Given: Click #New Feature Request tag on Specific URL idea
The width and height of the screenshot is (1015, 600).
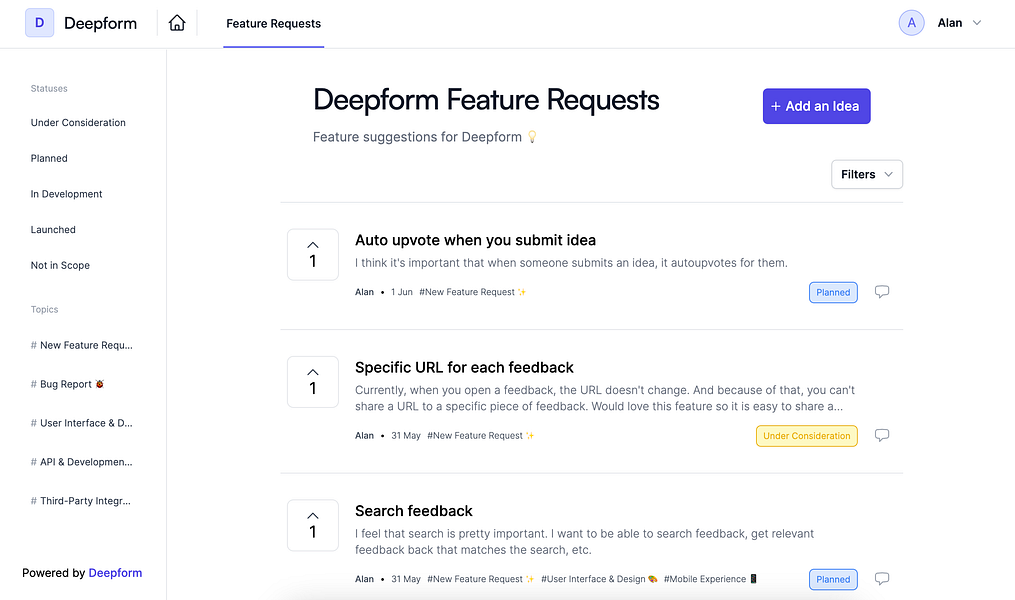Looking at the screenshot, I should (x=481, y=436).
